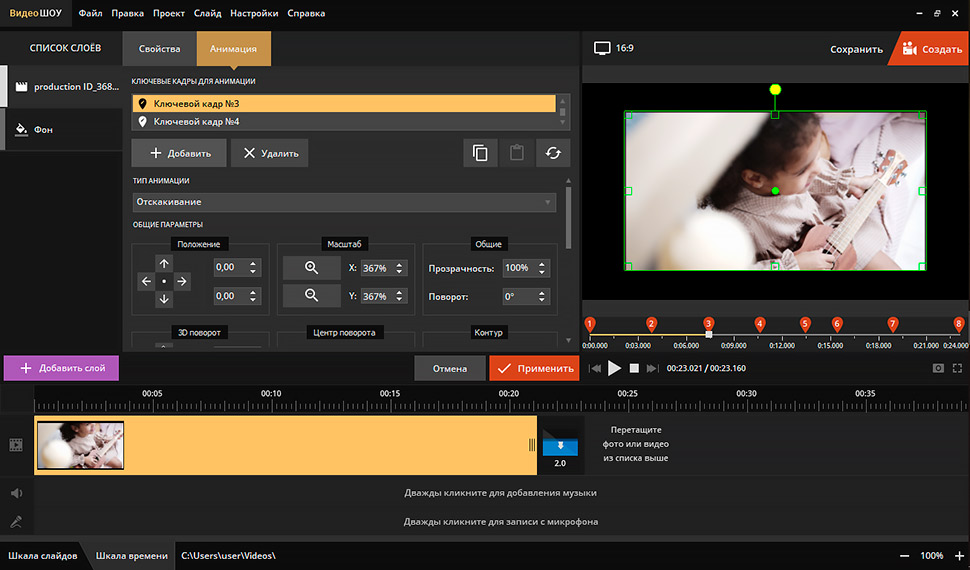This screenshot has width=970, height=570.
Task: Open the transition after the slide
Action: [560, 447]
